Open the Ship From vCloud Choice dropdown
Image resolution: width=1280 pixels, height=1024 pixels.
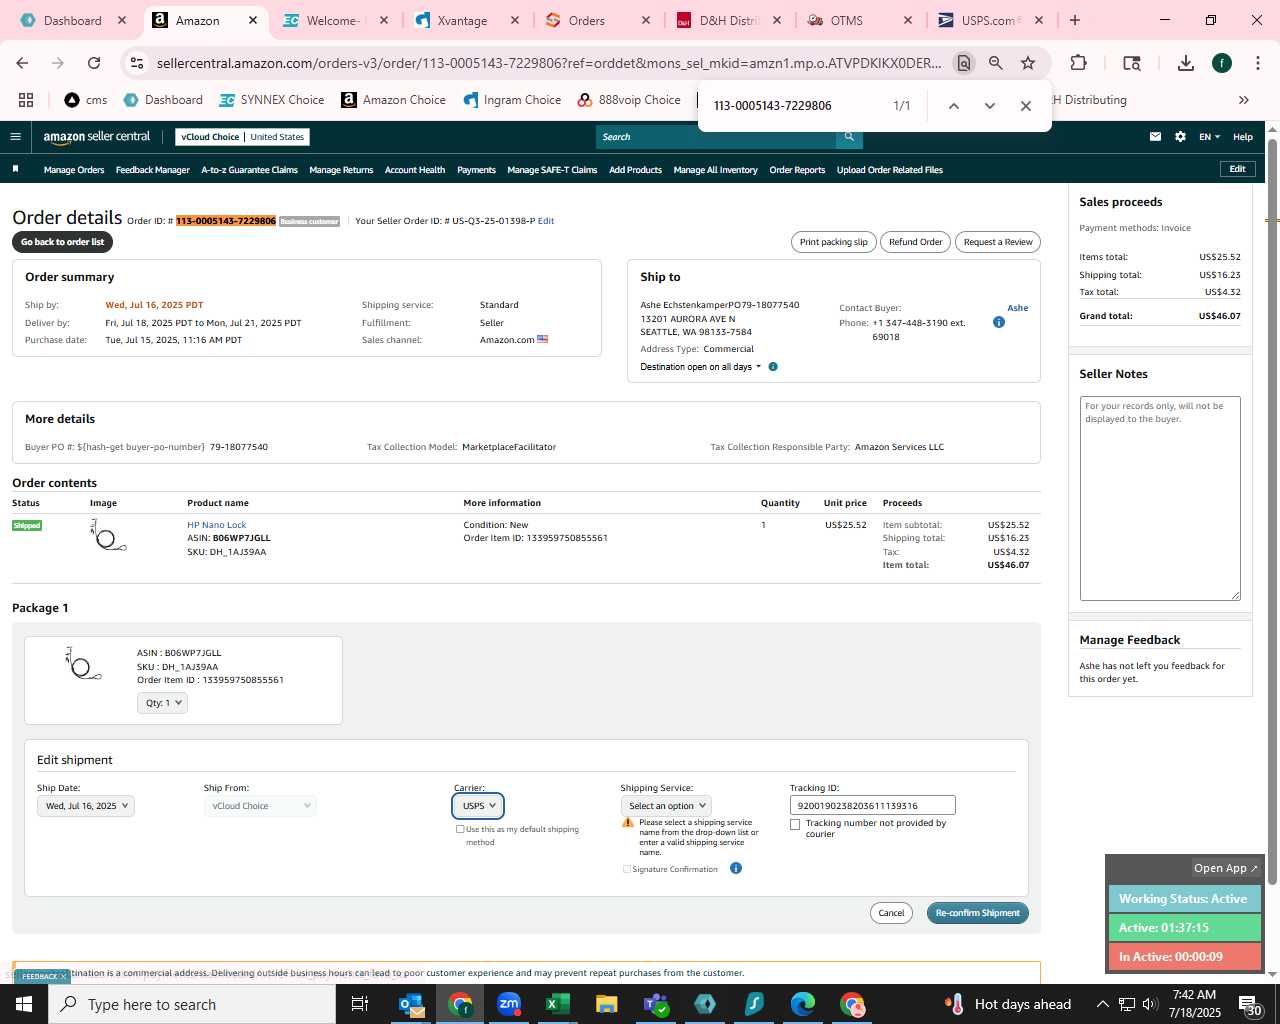[x=260, y=806]
